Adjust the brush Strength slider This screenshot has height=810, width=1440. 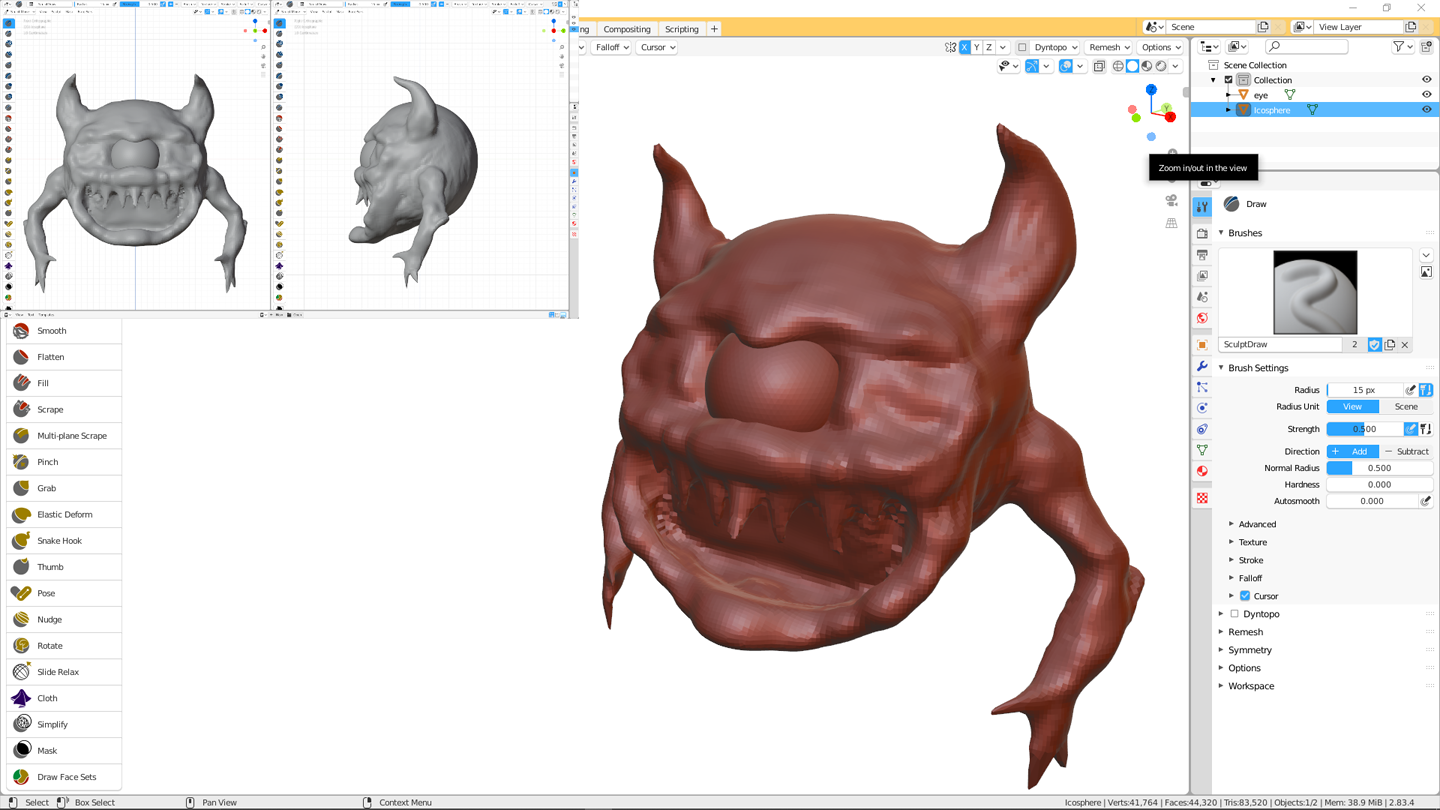[1364, 429]
